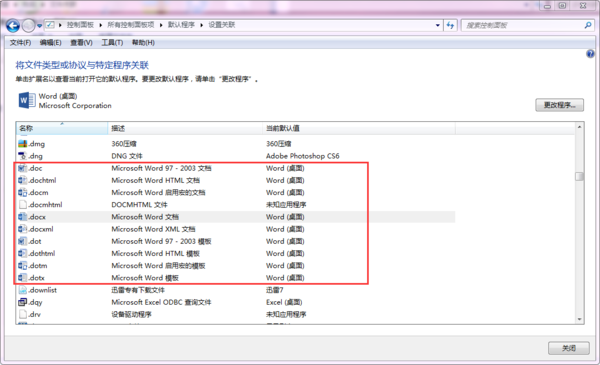600x365 pixels.
Task: Select the .docm file icon
Action: click(23, 192)
